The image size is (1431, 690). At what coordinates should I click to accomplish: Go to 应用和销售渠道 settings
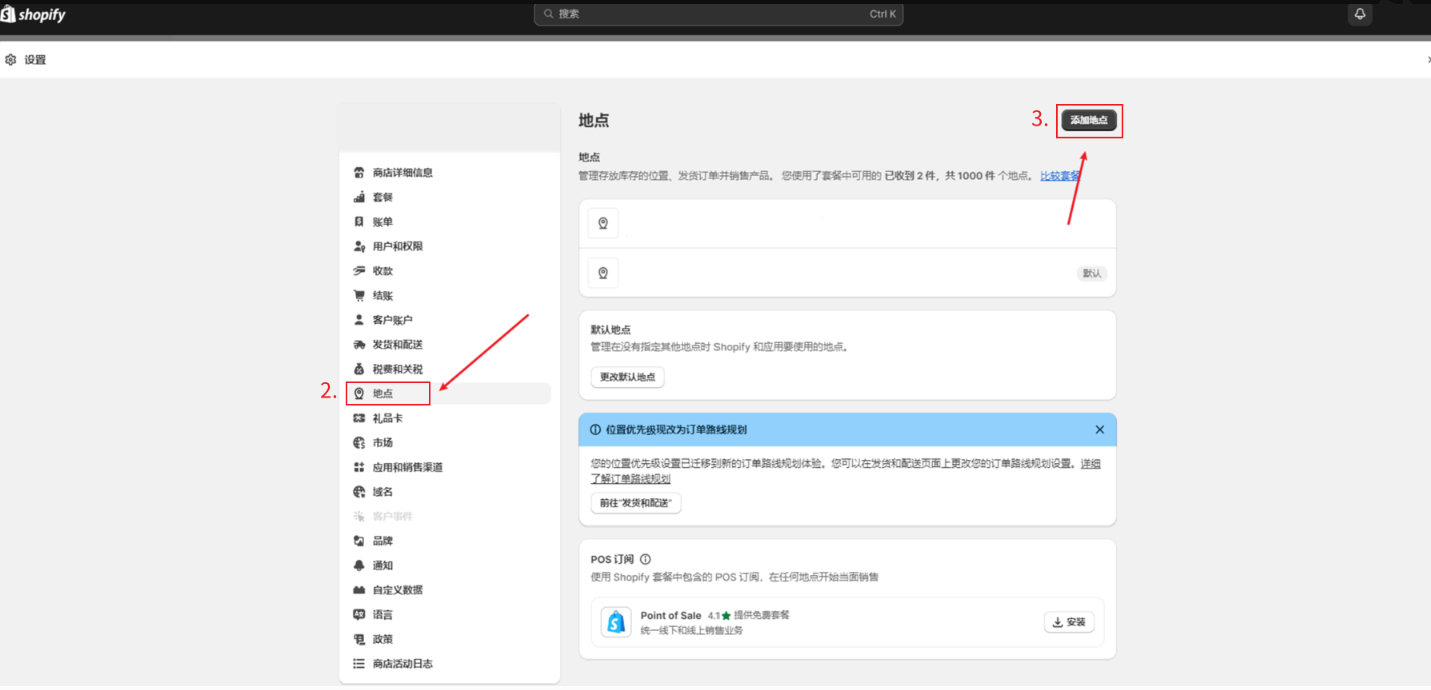[x=407, y=468]
